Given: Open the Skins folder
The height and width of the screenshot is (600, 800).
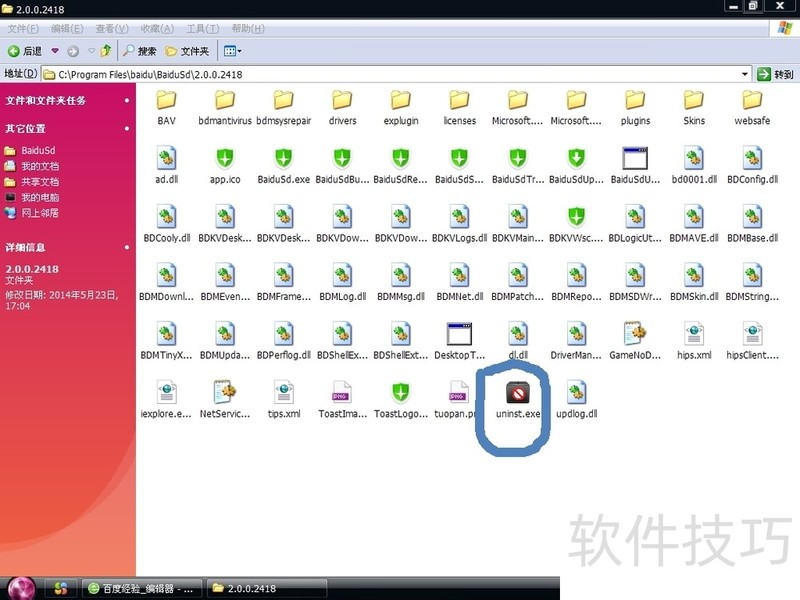Looking at the screenshot, I should point(694,108).
